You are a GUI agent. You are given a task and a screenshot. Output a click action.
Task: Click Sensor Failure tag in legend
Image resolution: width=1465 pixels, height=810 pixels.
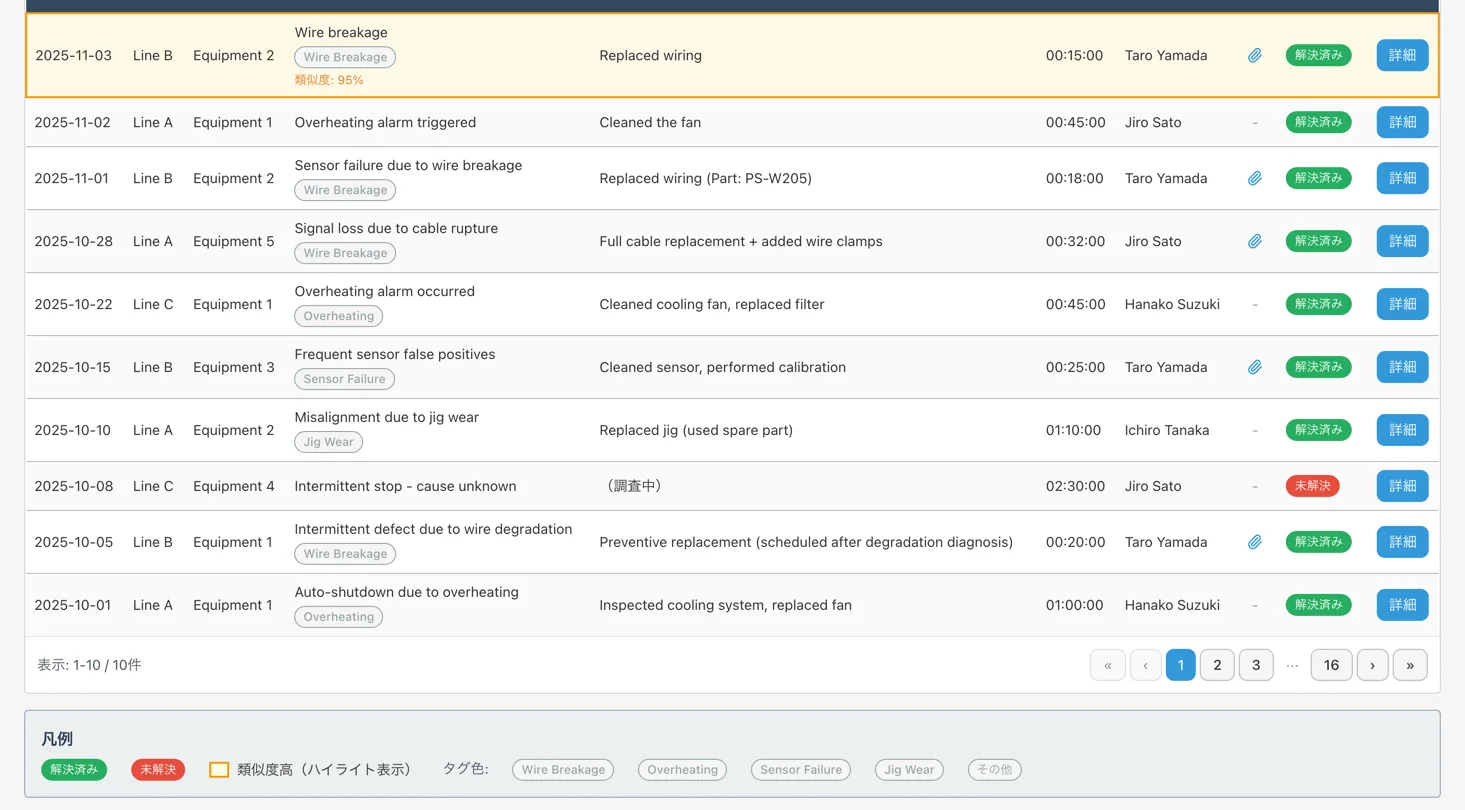pos(801,770)
